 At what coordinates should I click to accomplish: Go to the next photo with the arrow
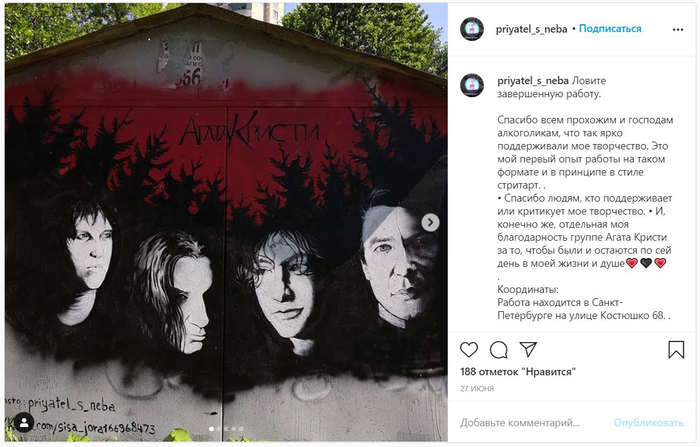point(430,222)
